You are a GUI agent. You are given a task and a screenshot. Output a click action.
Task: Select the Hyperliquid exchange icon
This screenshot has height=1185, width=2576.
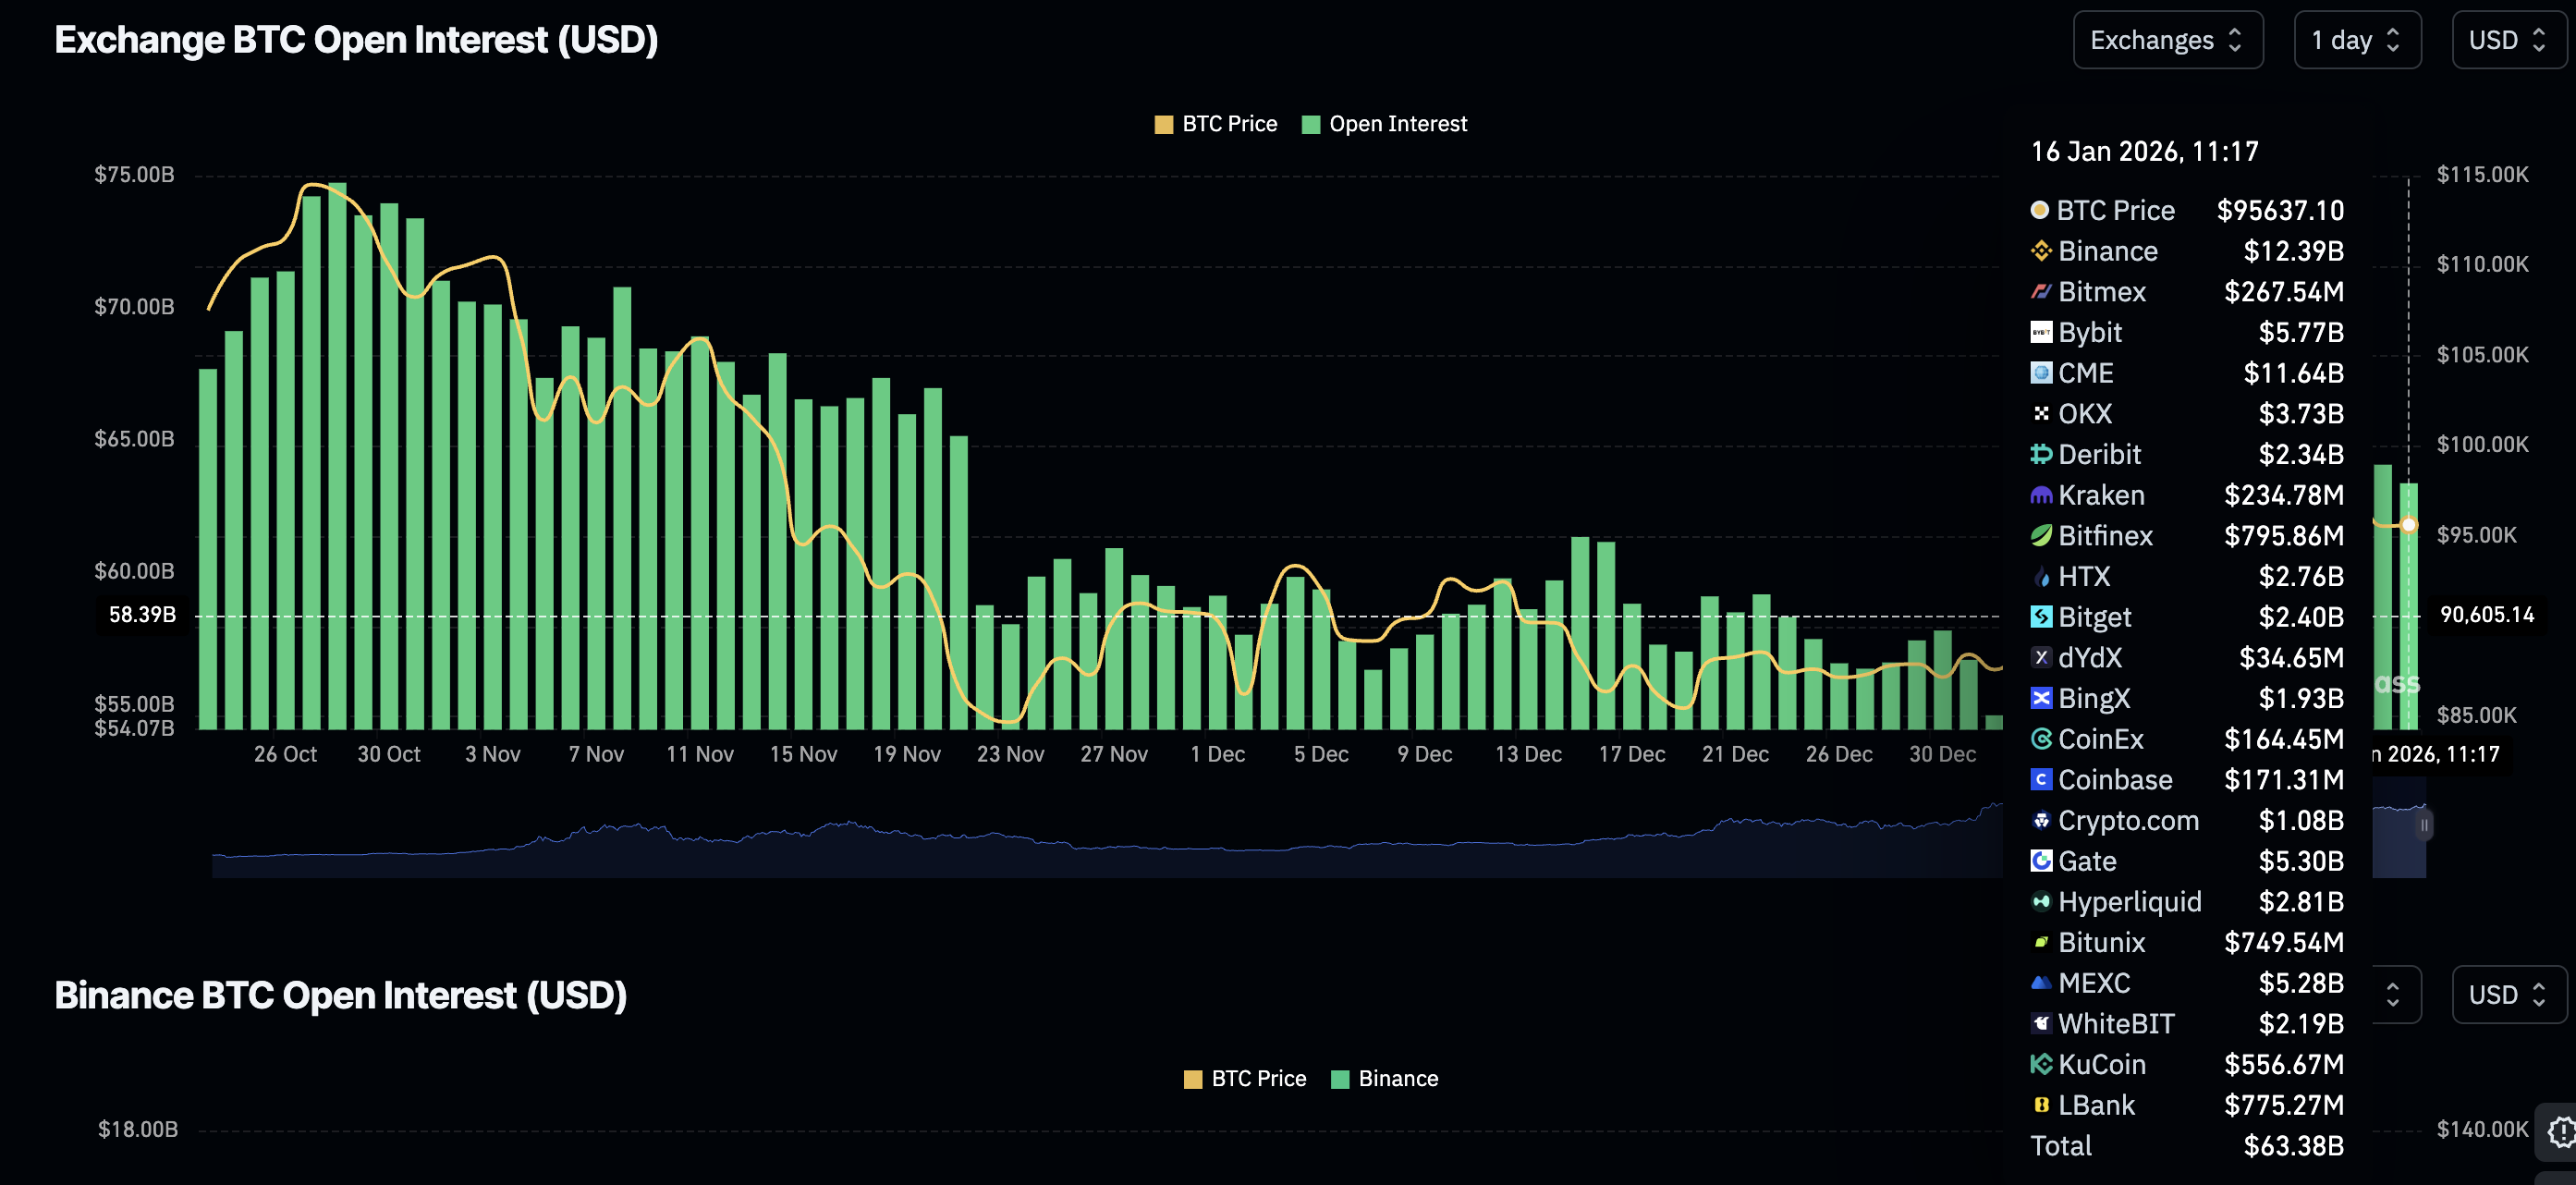(x=2041, y=901)
